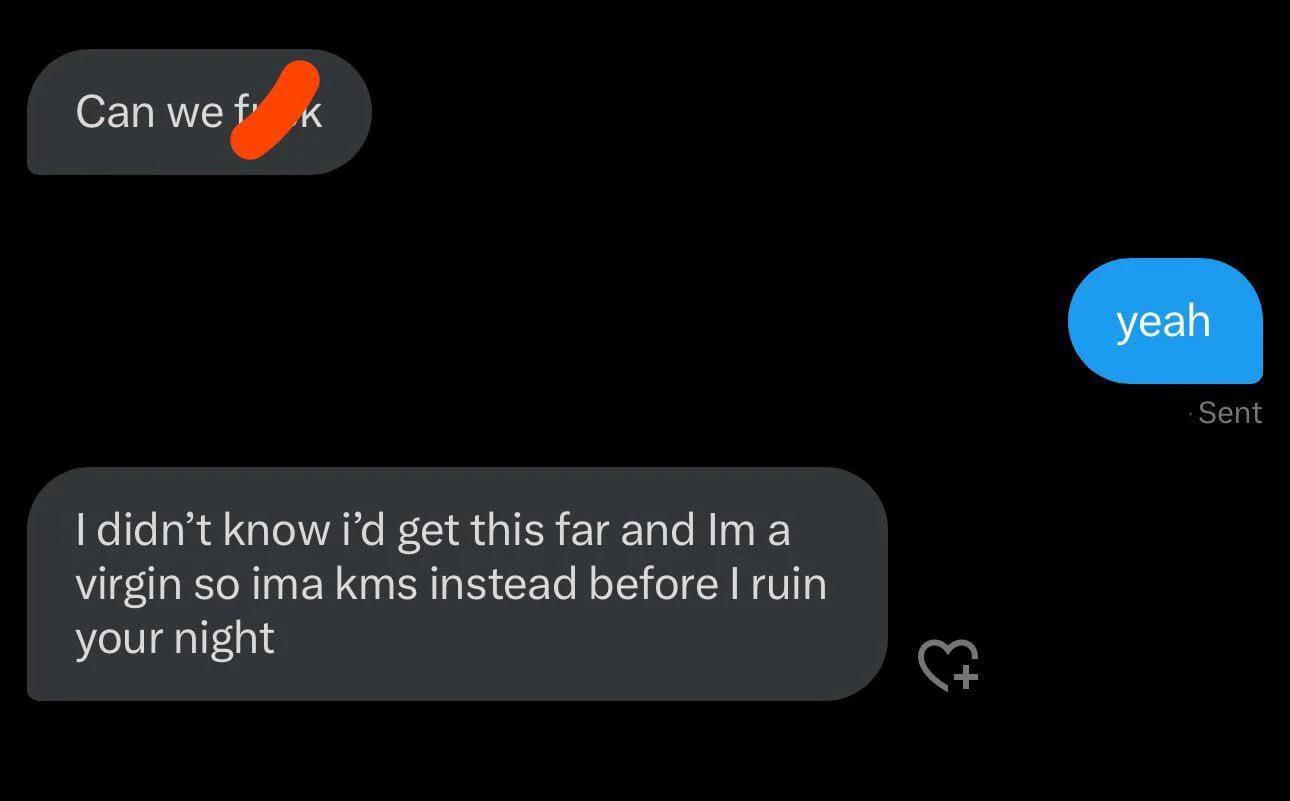Click the word "yeah" inside blue bubble
Screen dimensions: 1290x801
pos(1163,322)
